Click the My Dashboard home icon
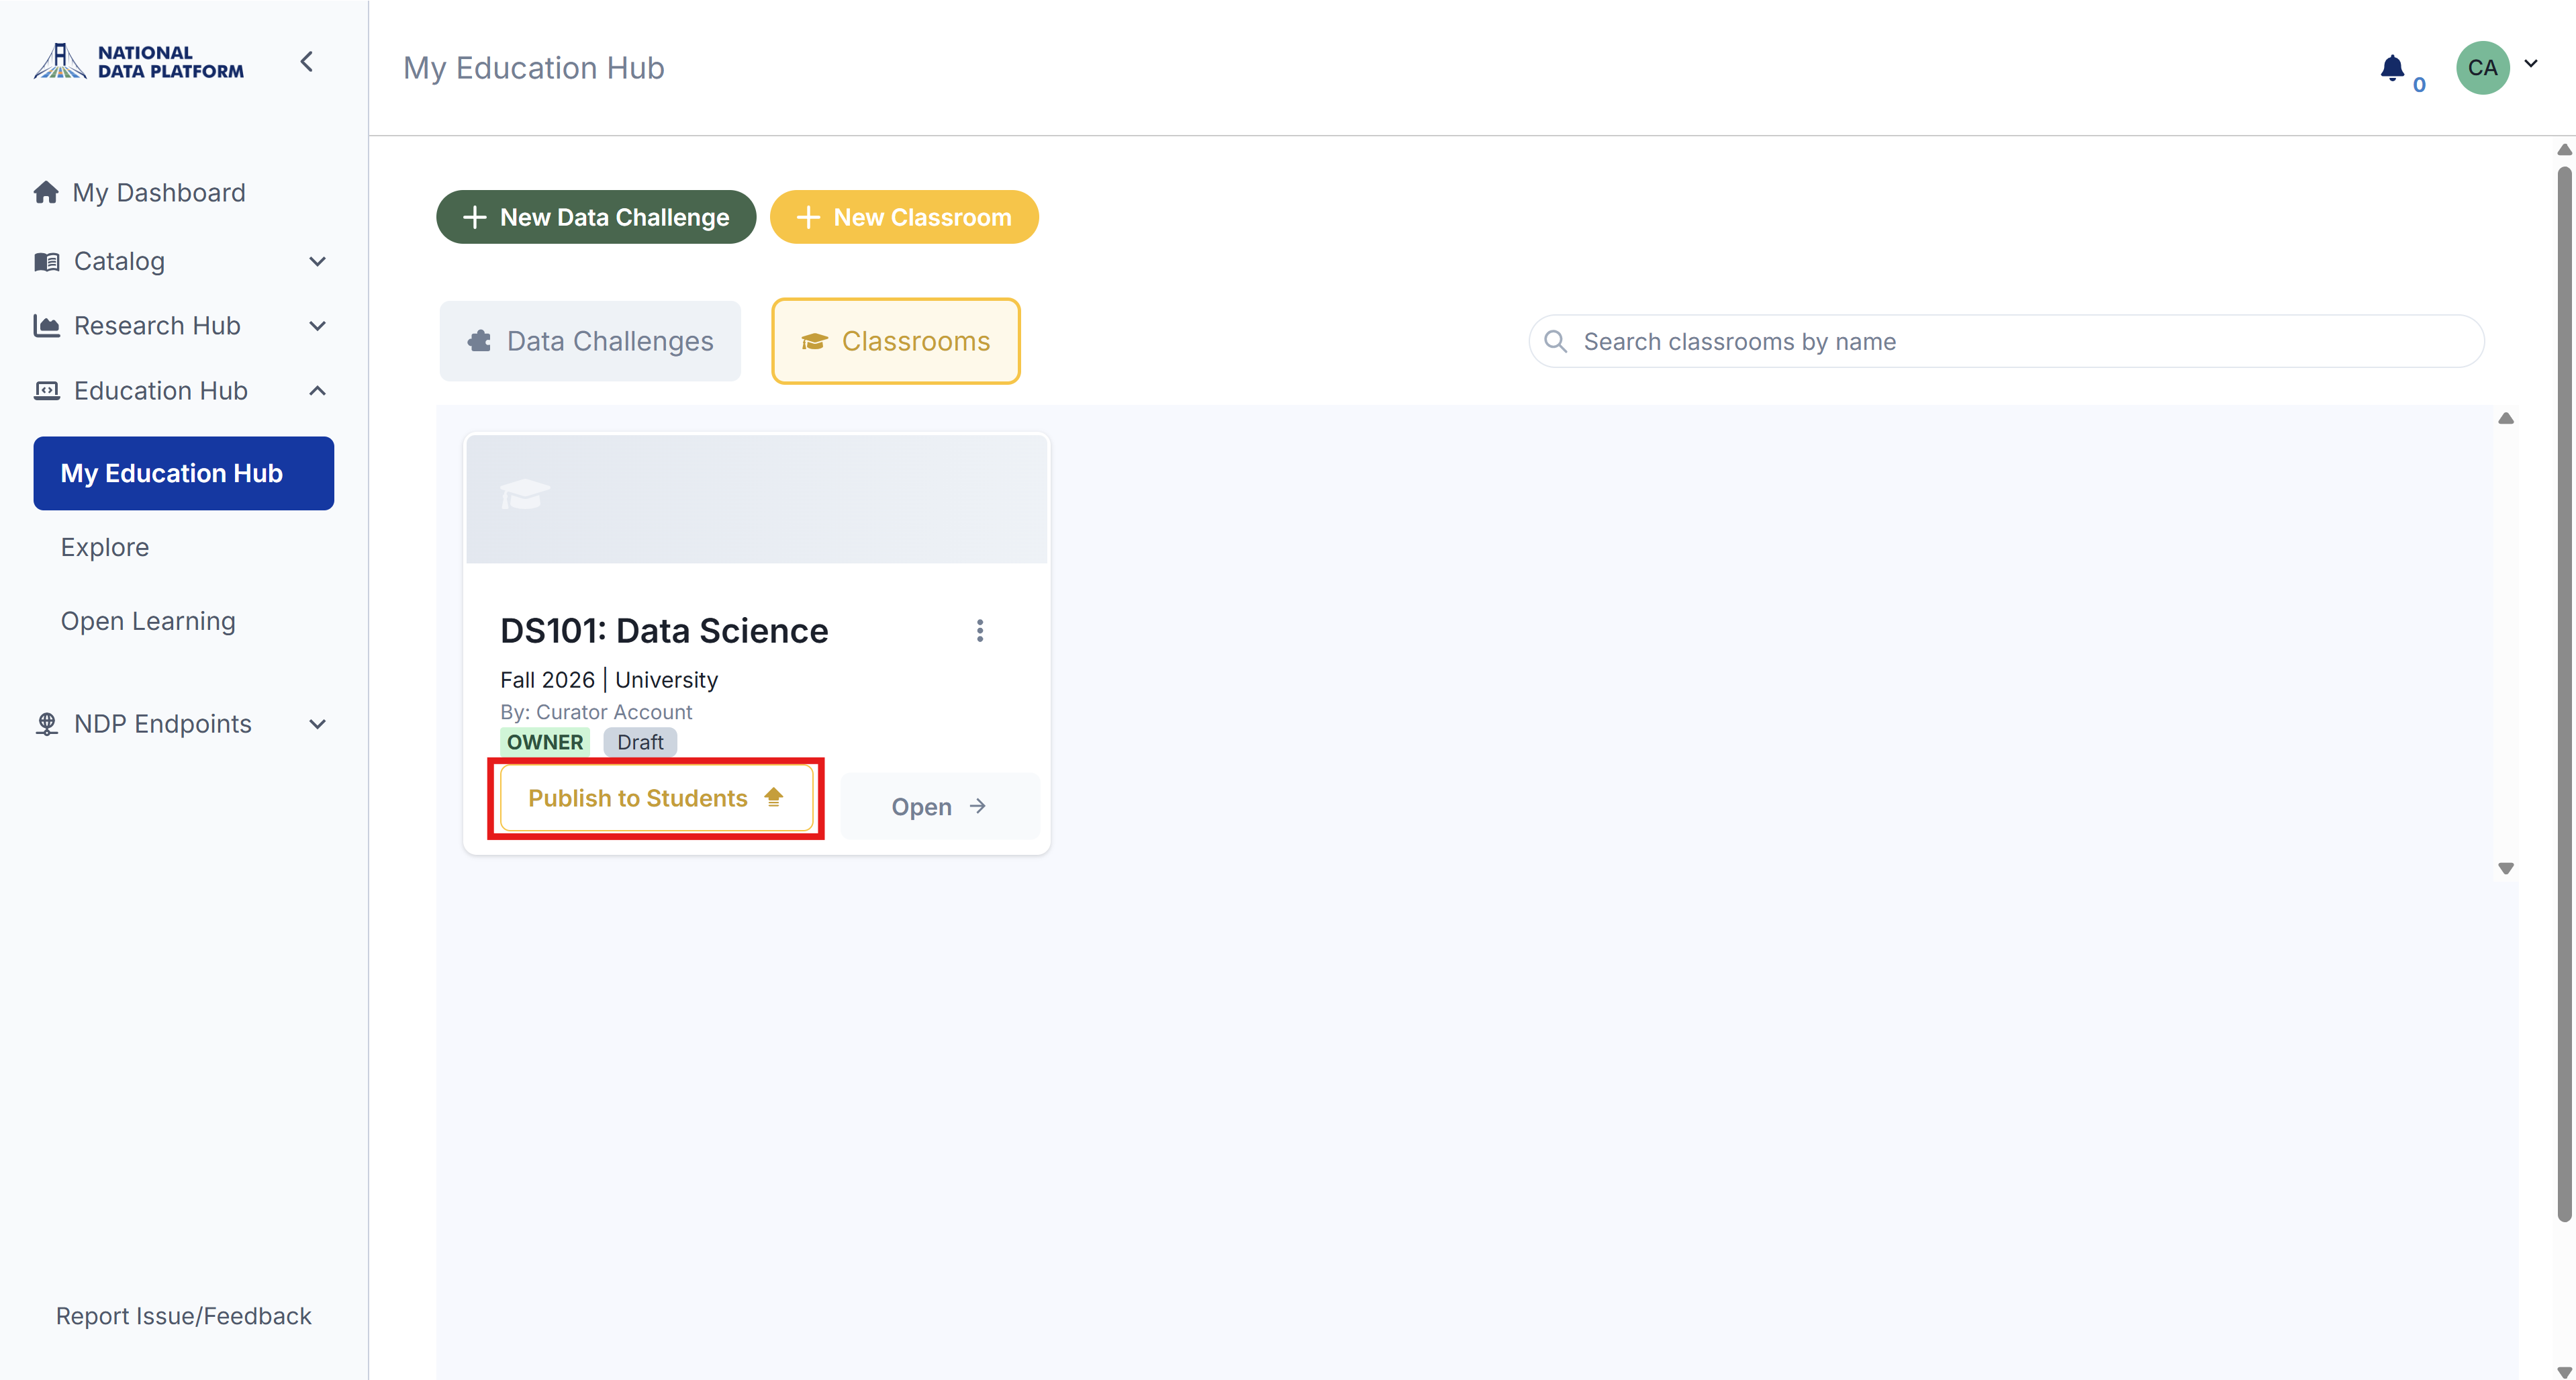 click(46, 192)
